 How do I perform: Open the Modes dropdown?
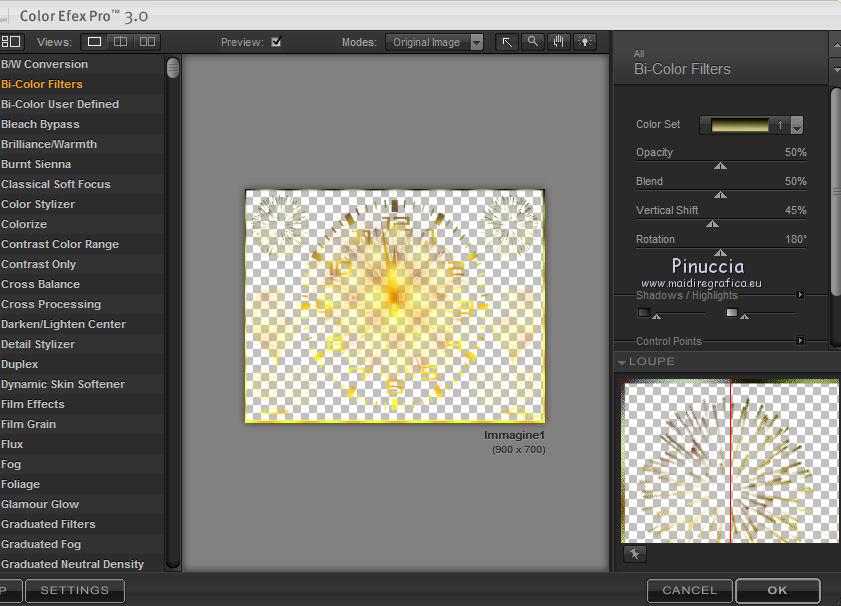tap(476, 42)
